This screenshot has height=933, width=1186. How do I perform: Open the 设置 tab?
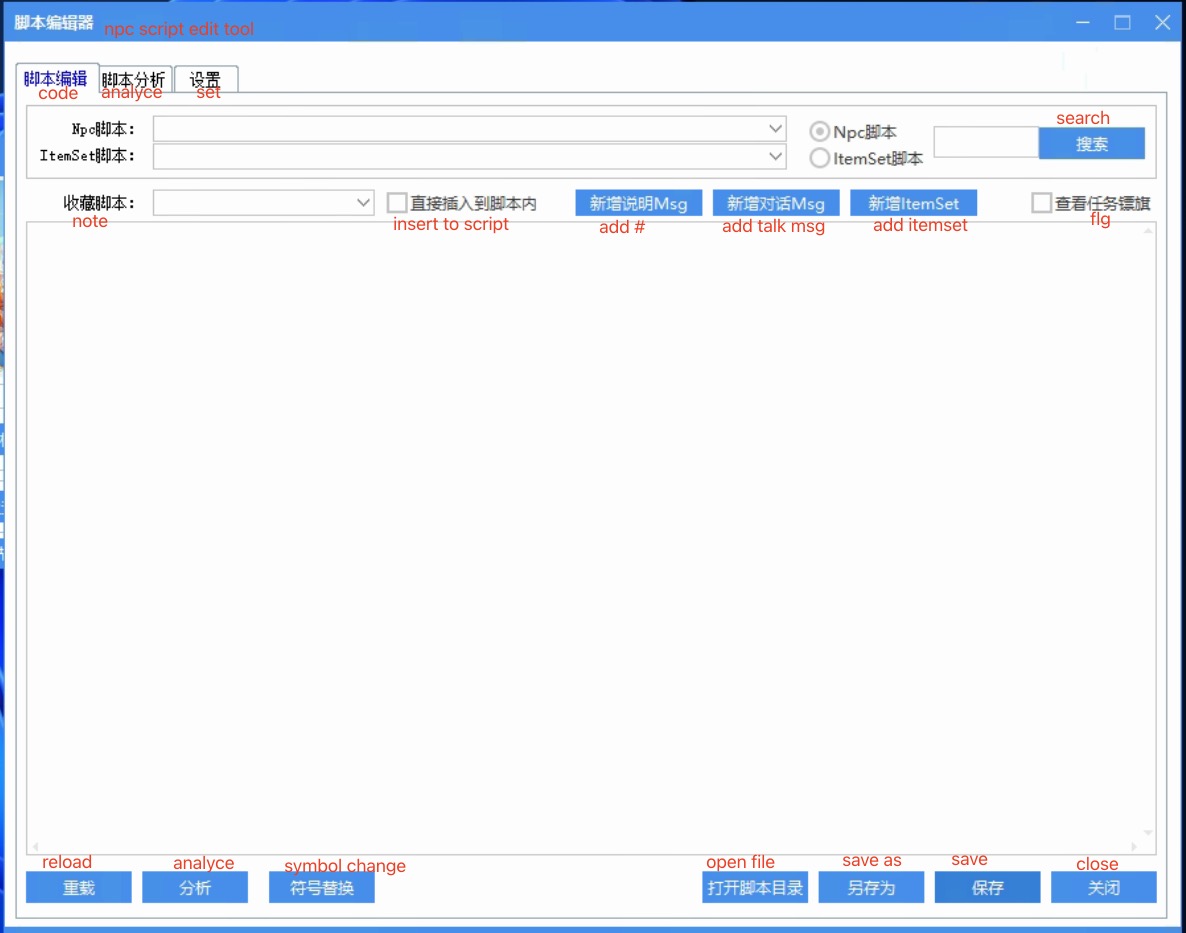pos(205,79)
